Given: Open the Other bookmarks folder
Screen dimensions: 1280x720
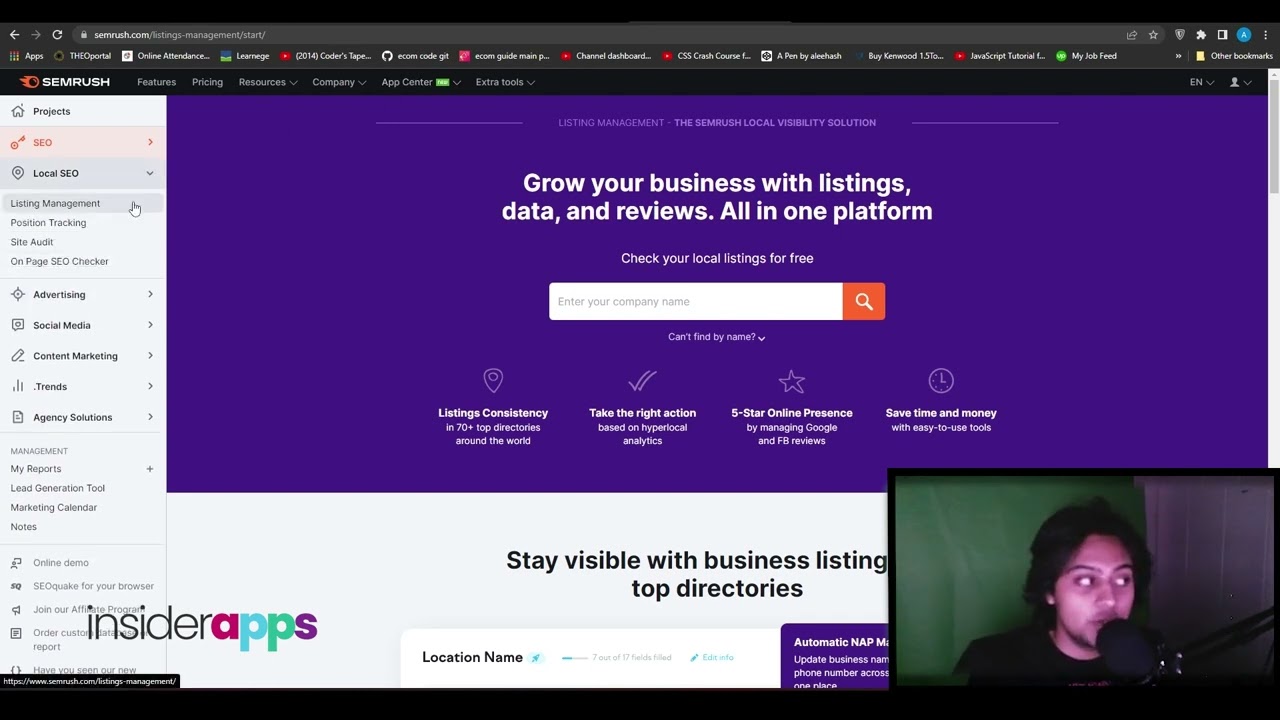Looking at the screenshot, I should 1234,56.
